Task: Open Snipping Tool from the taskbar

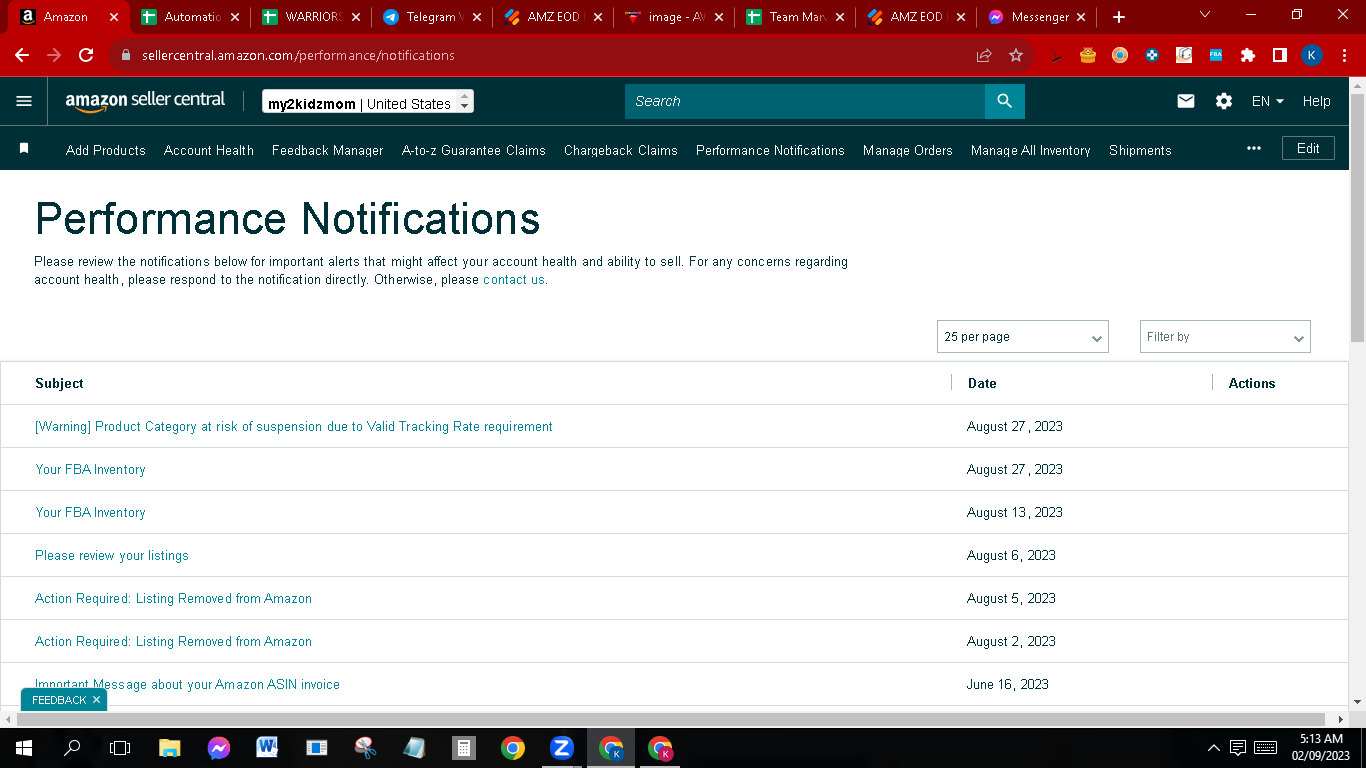Action: (x=365, y=747)
